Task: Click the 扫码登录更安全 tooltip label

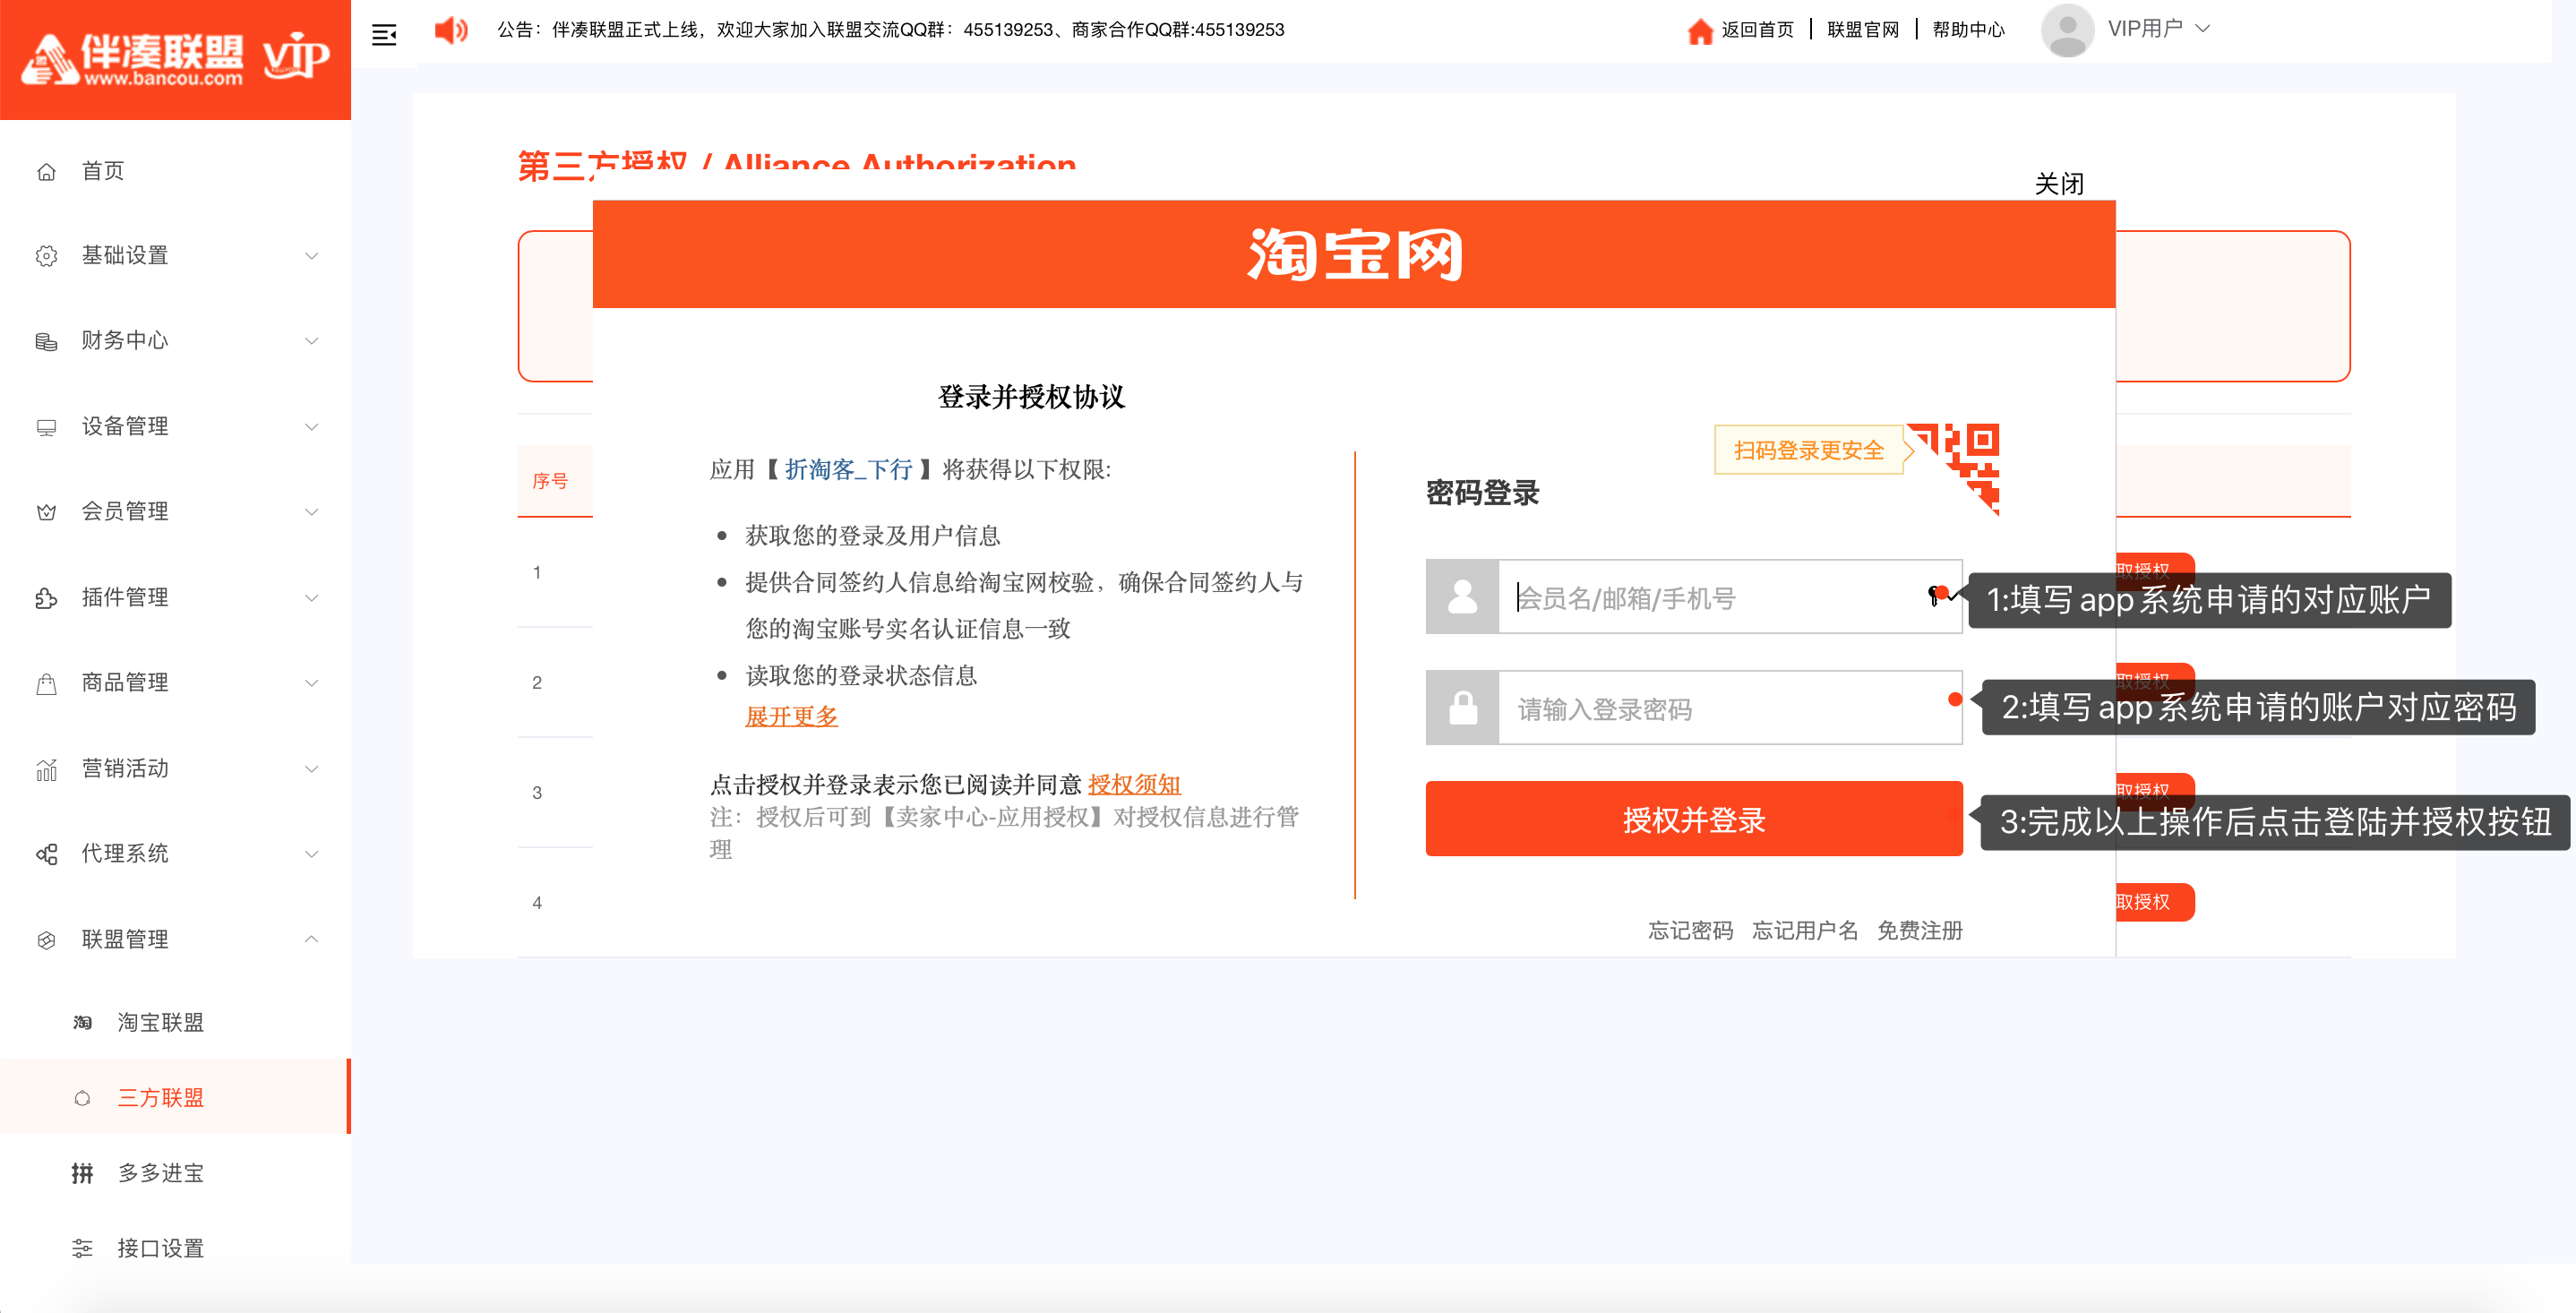Action: [x=1808, y=450]
